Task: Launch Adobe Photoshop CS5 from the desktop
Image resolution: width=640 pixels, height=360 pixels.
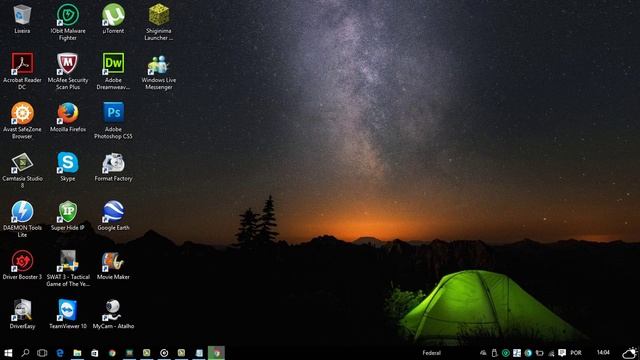Action: click(113, 120)
